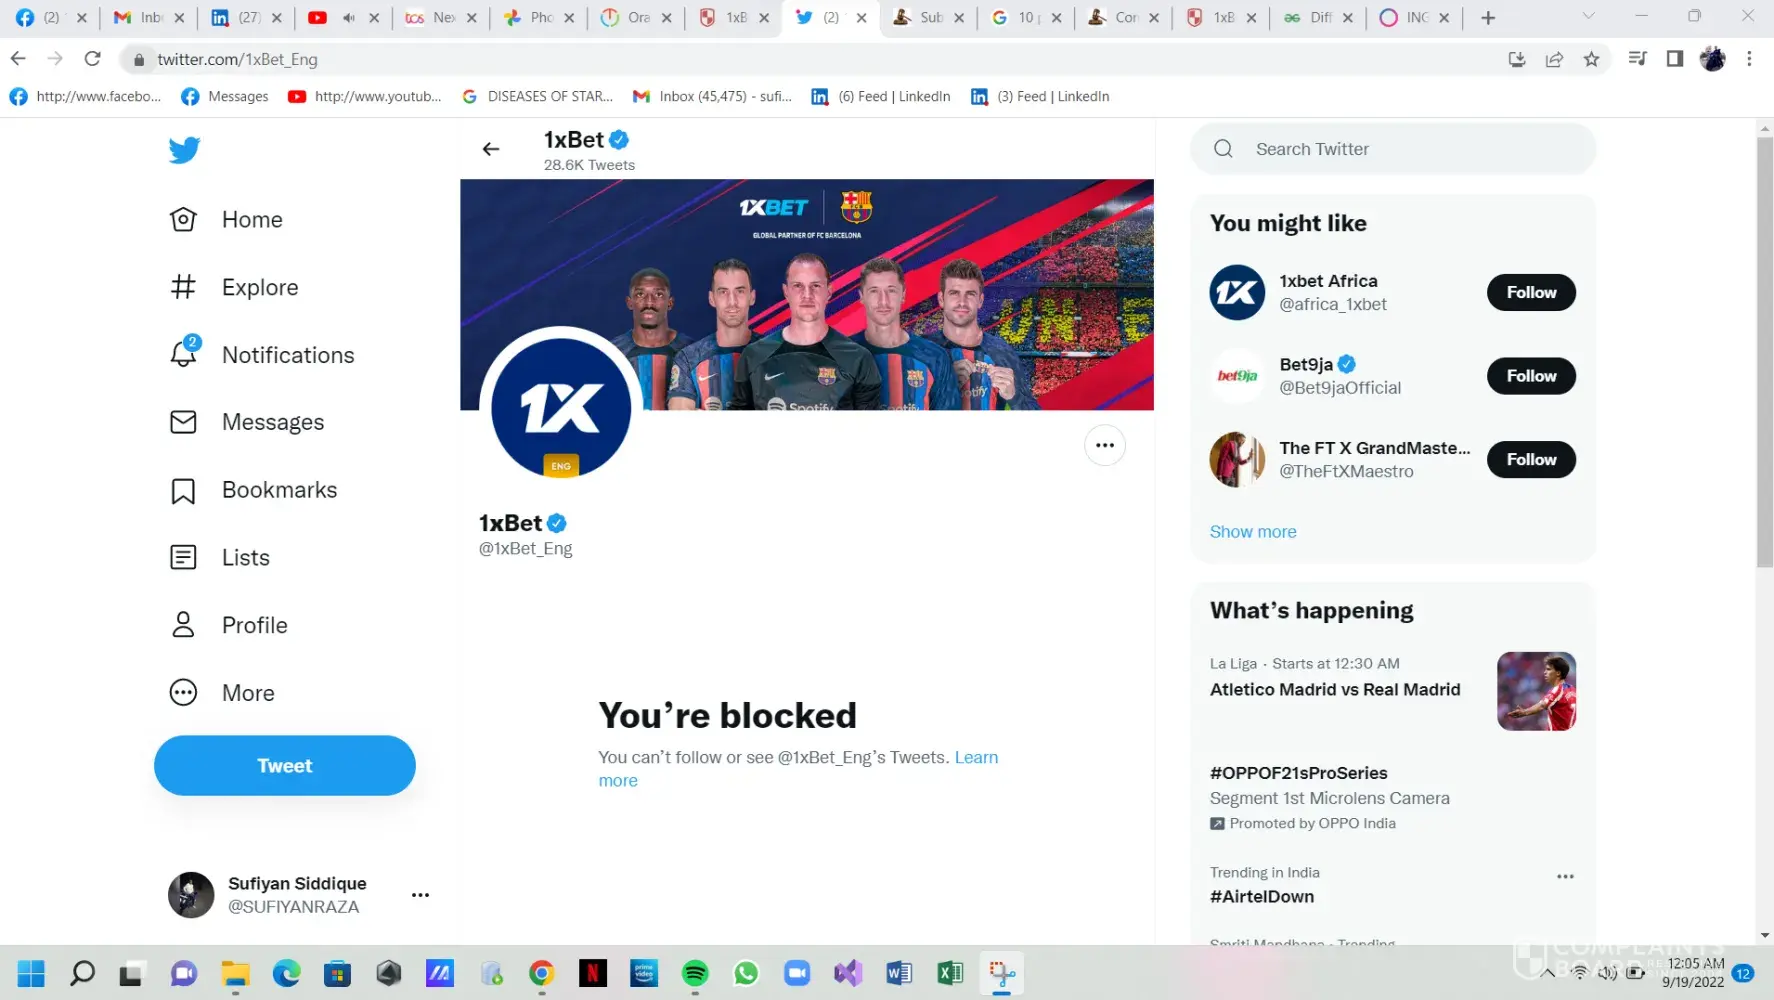
Task: Open the Lists icon
Action: click(x=183, y=557)
